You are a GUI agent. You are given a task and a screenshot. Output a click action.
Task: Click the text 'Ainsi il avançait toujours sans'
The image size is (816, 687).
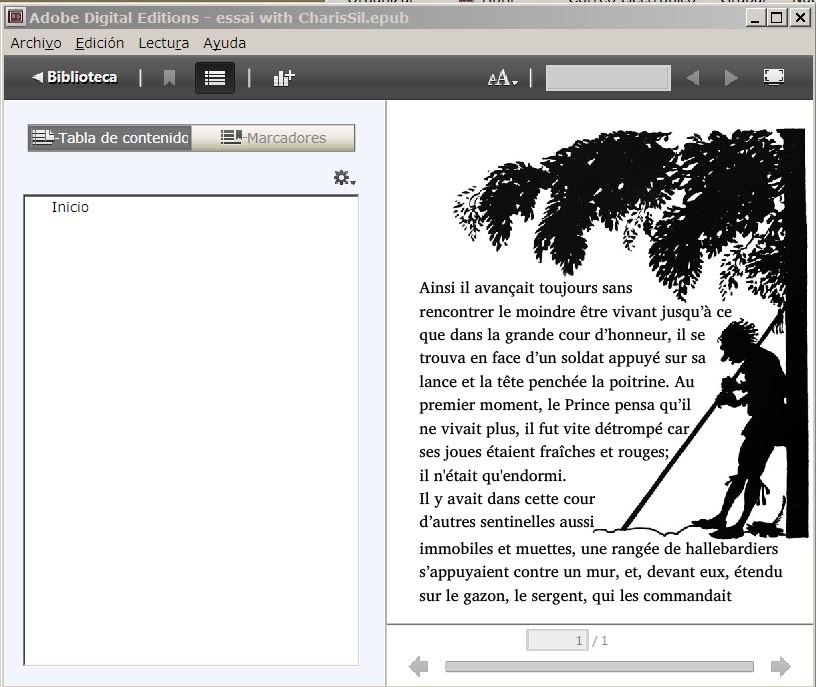click(526, 288)
